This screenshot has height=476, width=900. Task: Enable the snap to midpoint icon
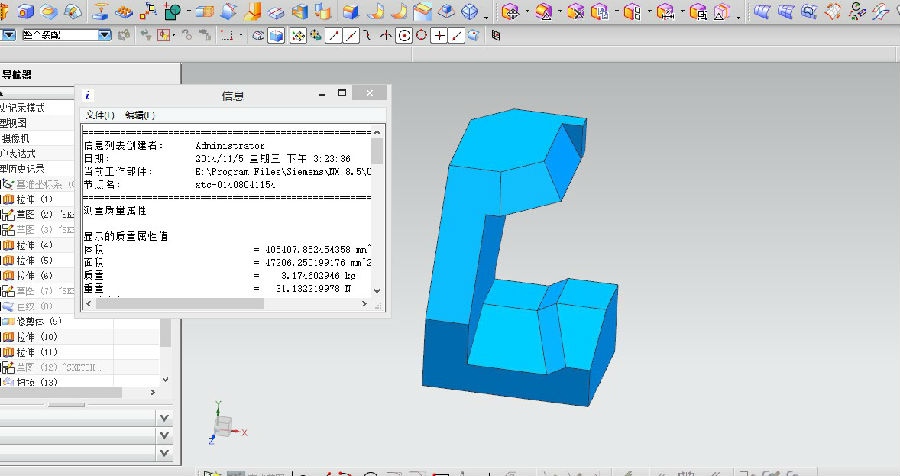pyautogui.click(x=352, y=35)
